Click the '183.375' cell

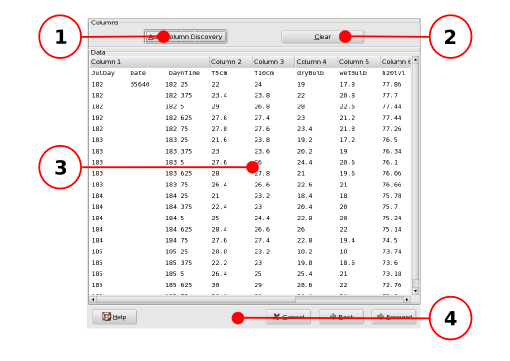[x=179, y=151]
